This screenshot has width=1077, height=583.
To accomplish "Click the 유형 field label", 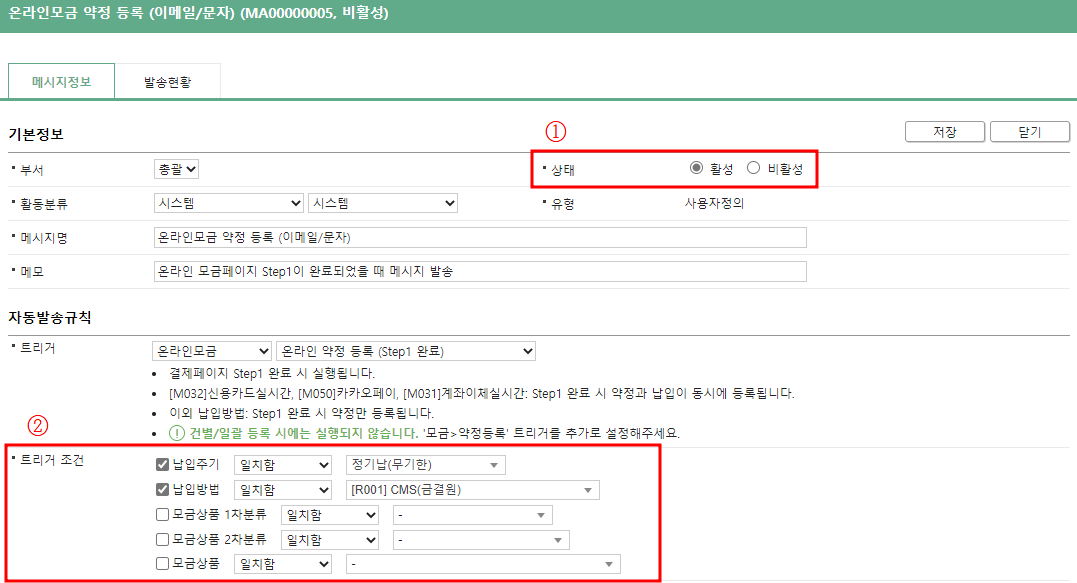I will pyautogui.click(x=563, y=204).
